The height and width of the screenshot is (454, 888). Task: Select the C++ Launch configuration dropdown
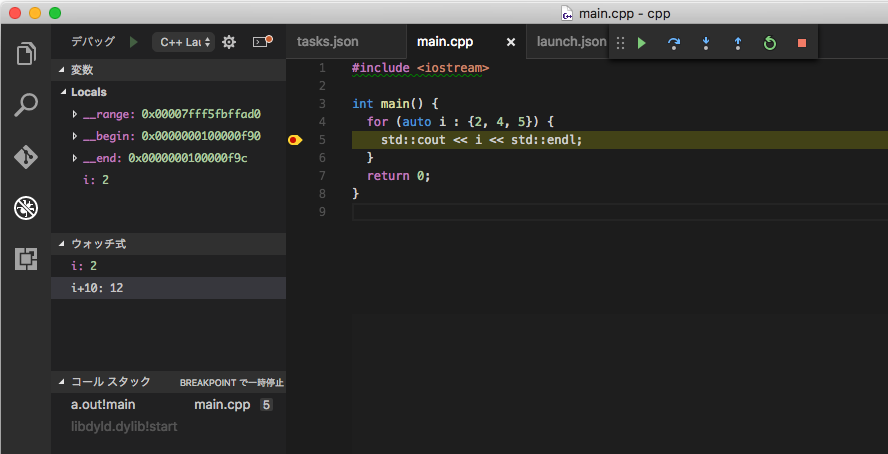click(x=183, y=42)
